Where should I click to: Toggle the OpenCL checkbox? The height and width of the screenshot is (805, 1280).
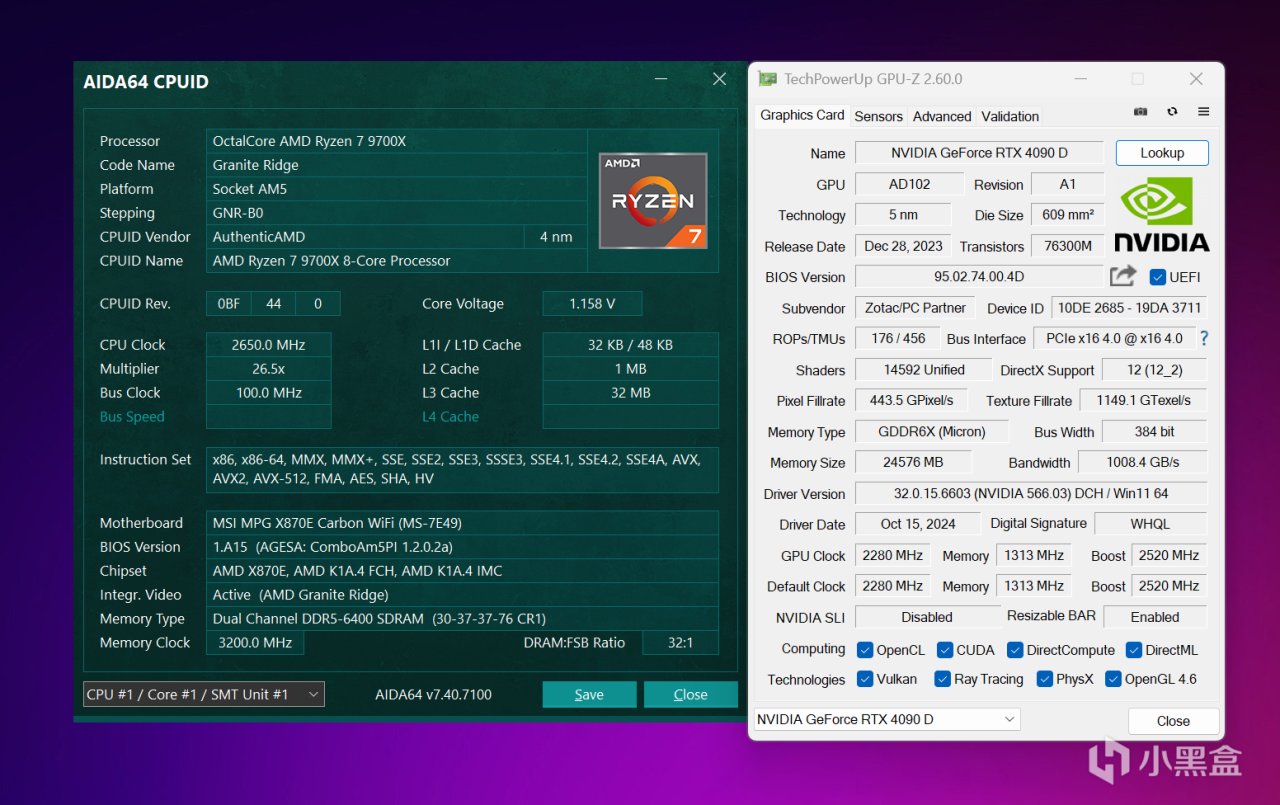click(x=866, y=650)
